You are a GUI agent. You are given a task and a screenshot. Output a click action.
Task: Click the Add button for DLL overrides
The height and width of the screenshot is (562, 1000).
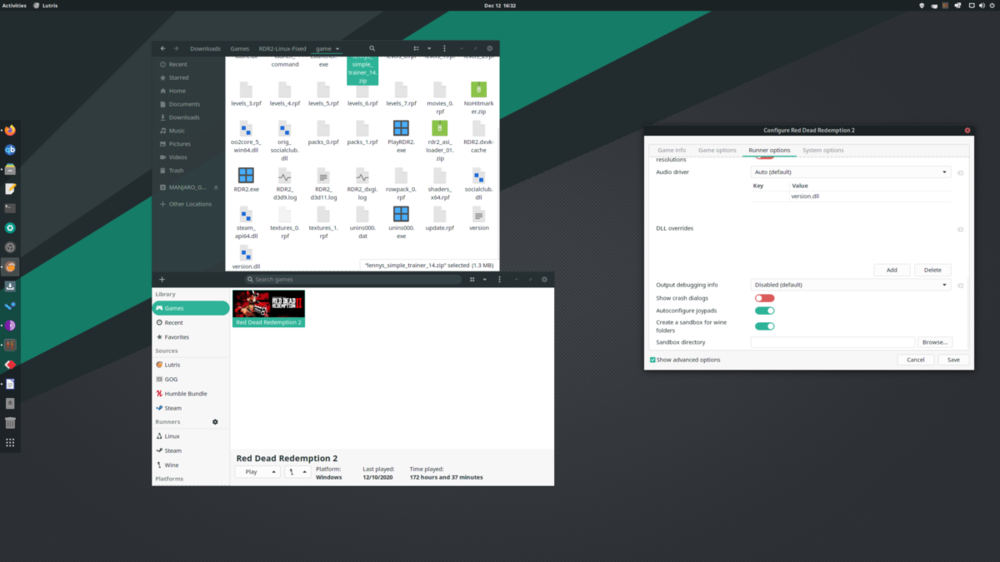tap(891, 270)
